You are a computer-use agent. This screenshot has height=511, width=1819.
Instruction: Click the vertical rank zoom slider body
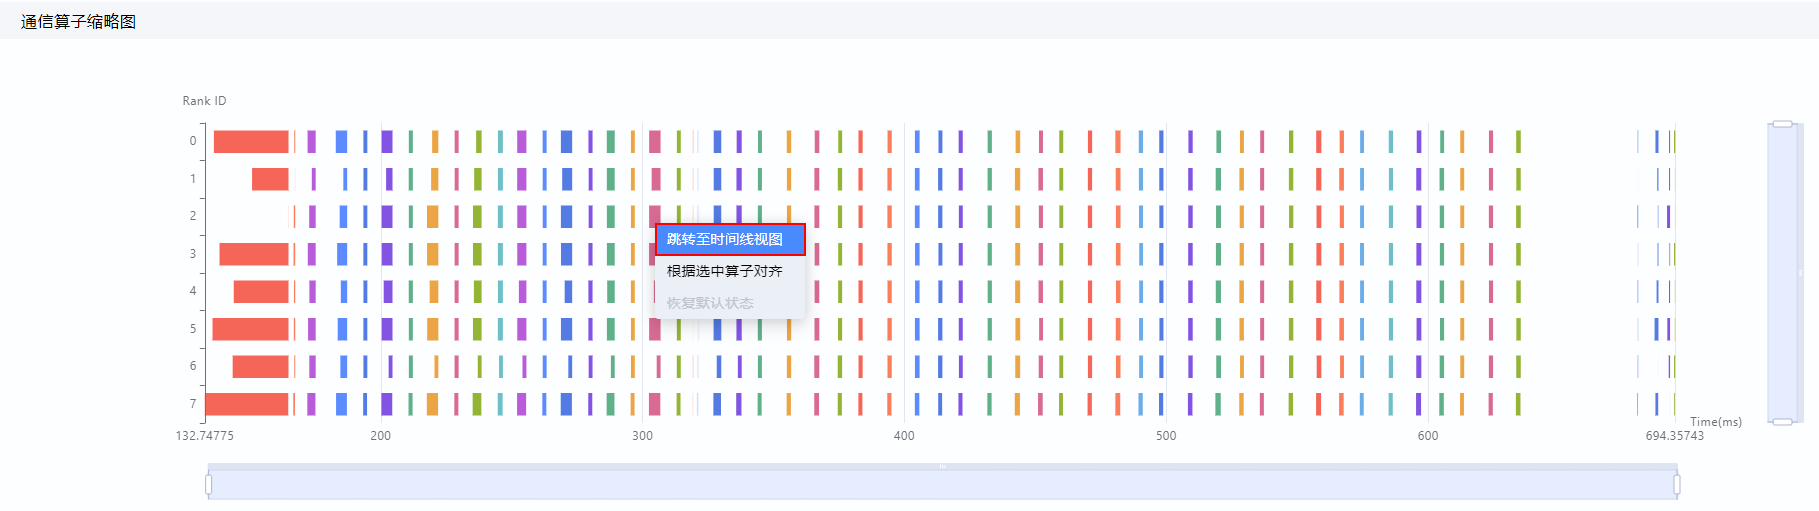click(x=1782, y=273)
